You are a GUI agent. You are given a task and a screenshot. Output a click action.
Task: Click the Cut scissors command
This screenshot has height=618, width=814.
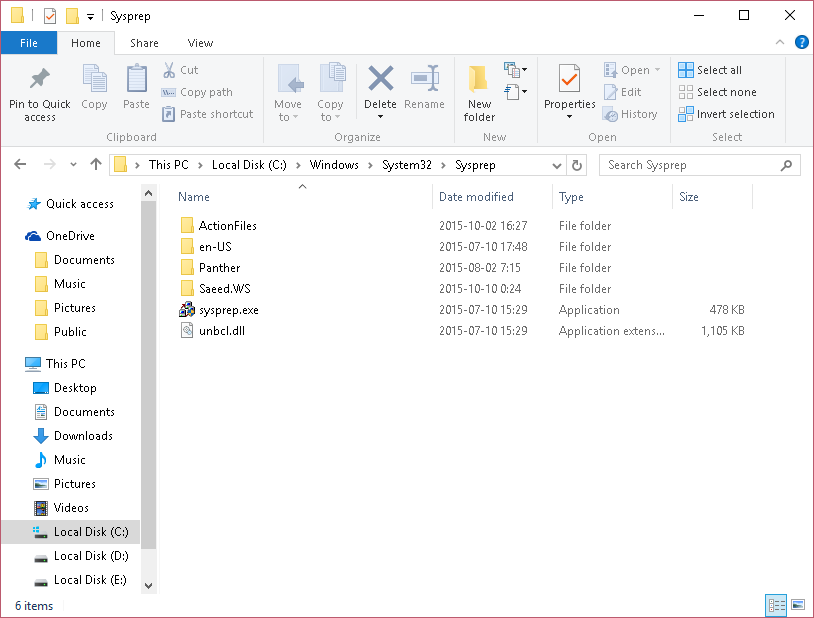pos(180,70)
